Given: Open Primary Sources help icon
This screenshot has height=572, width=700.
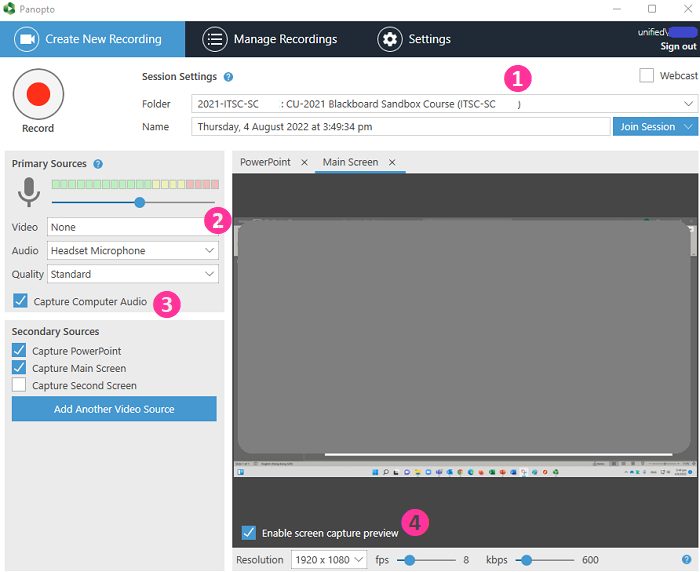Looking at the screenshot, I should pos(98,164).
